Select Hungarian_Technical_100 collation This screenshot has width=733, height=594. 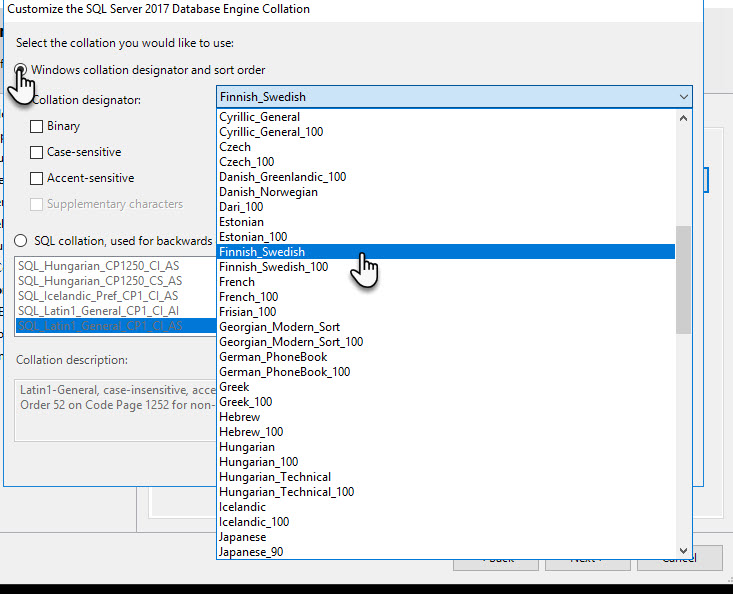pyautogui.click(x=446, y=492)
